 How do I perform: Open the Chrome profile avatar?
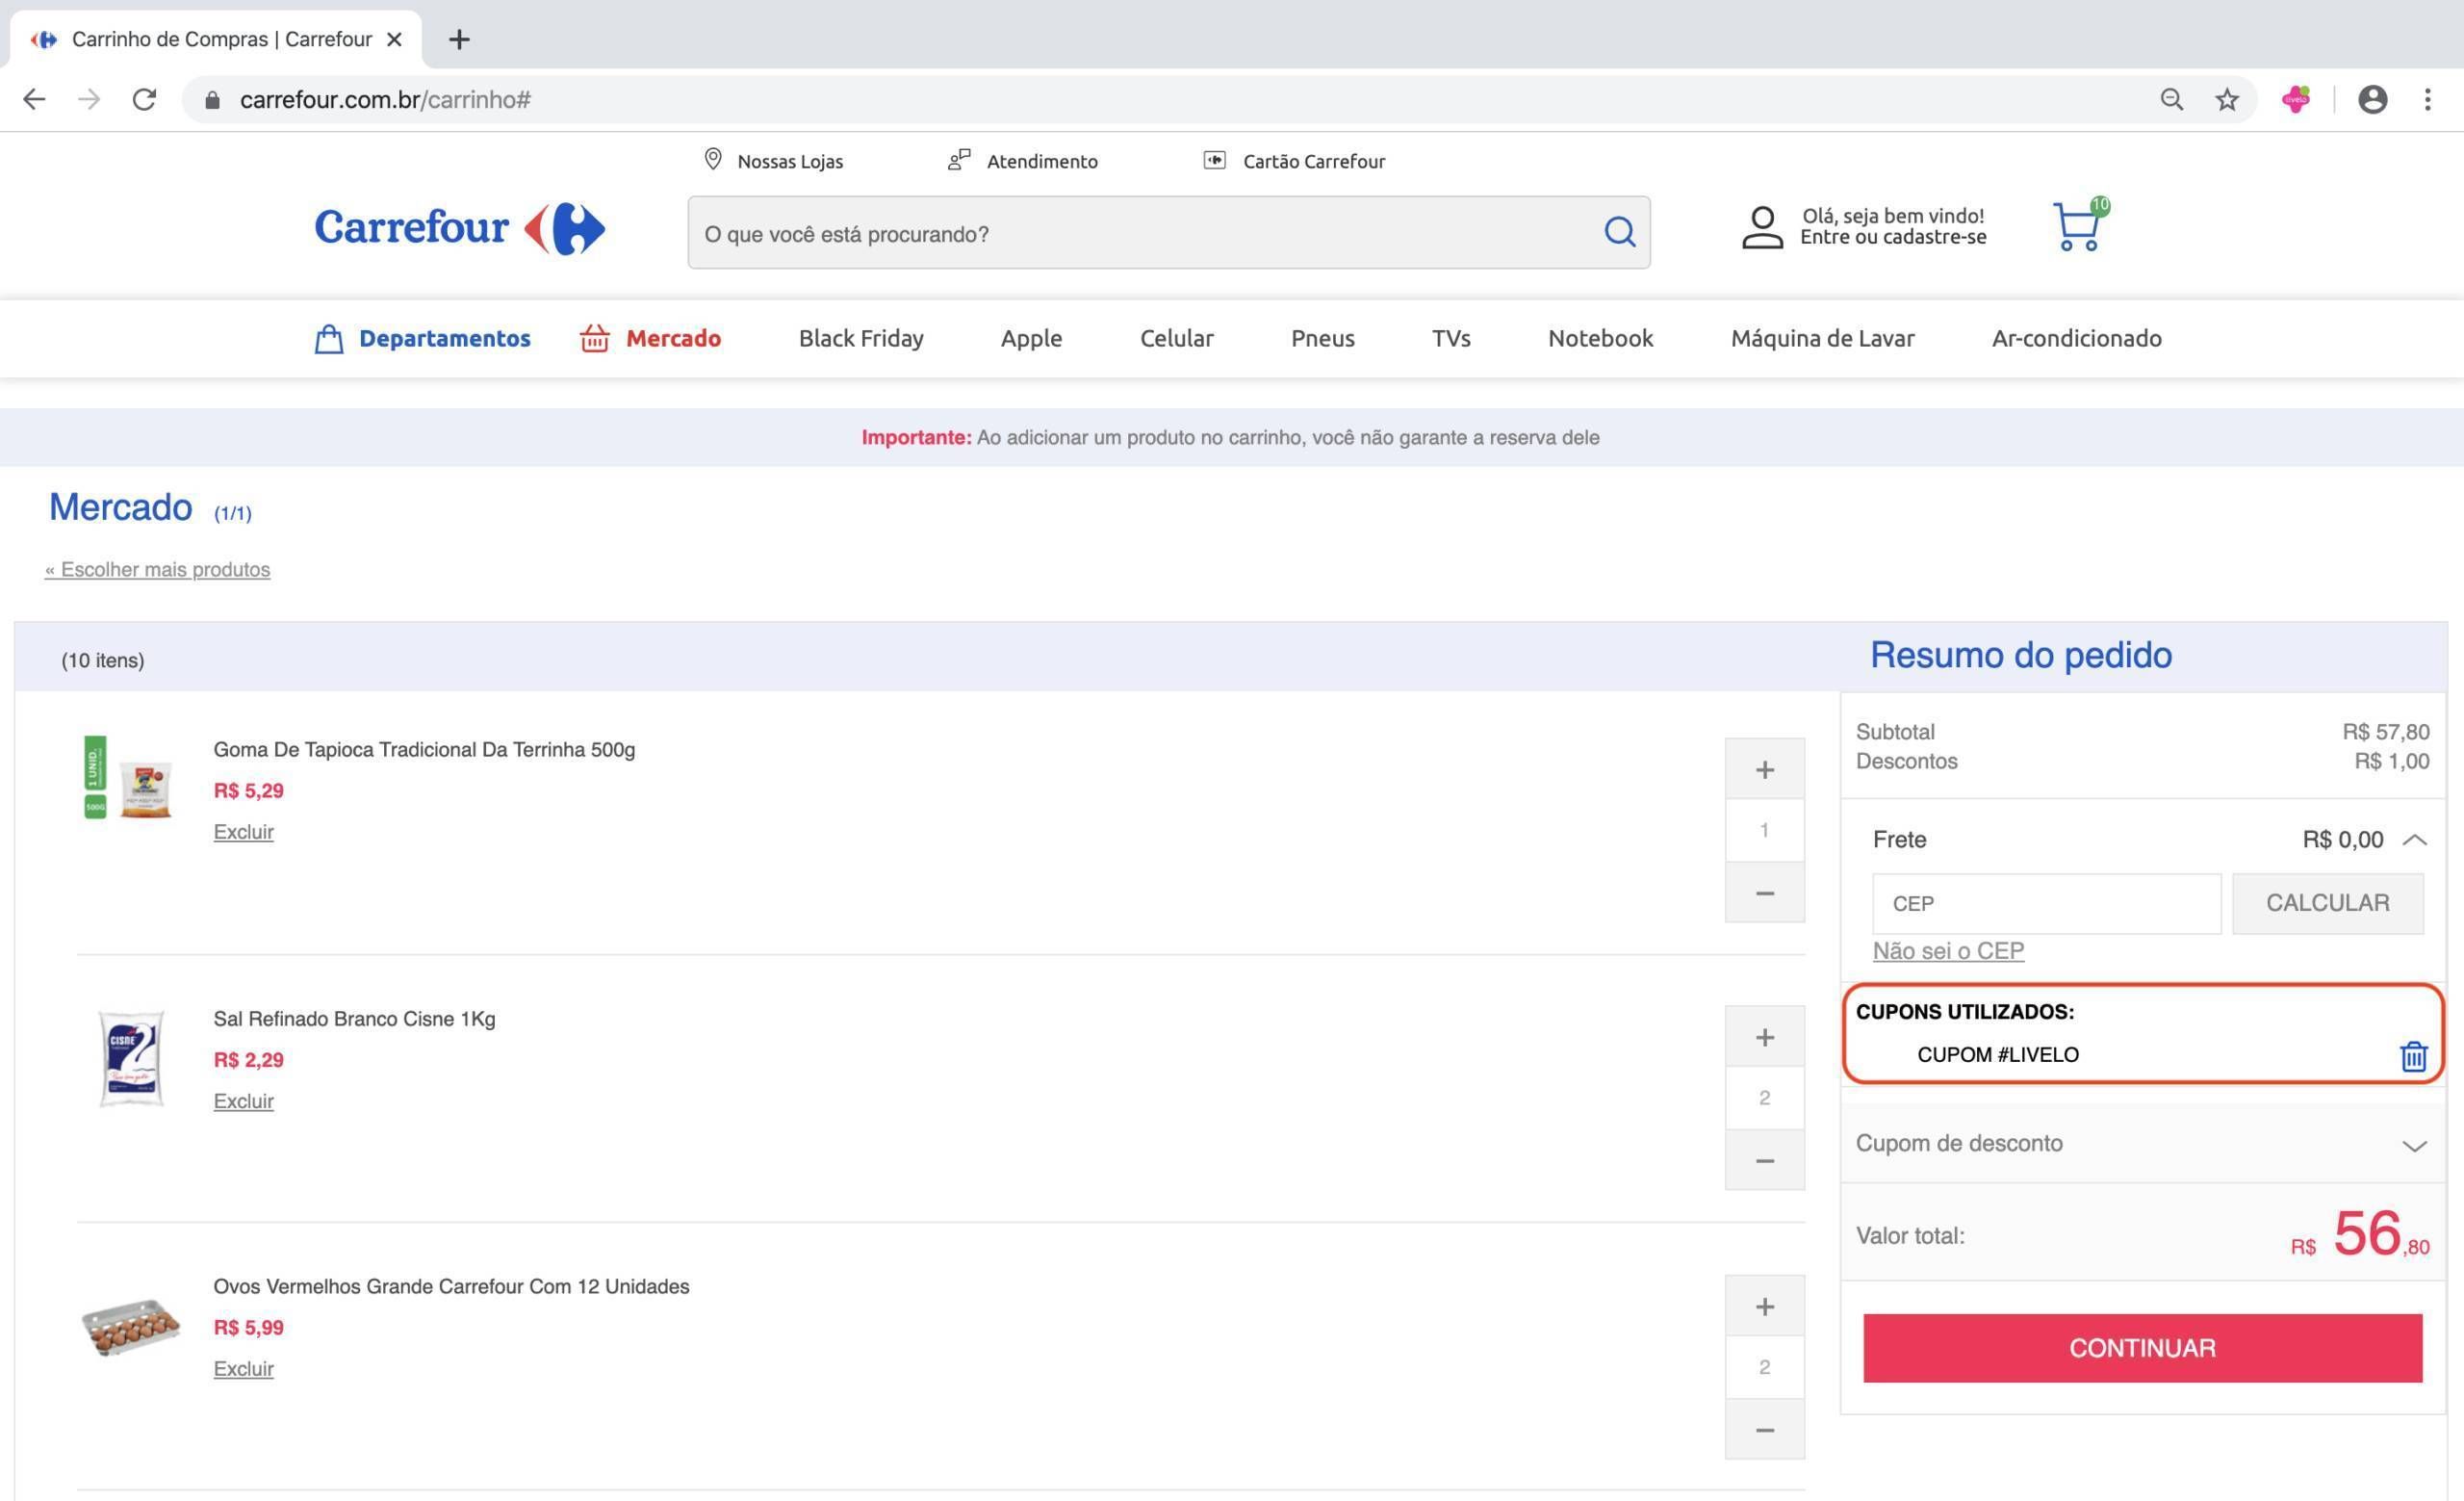[x=2373, y=99]
